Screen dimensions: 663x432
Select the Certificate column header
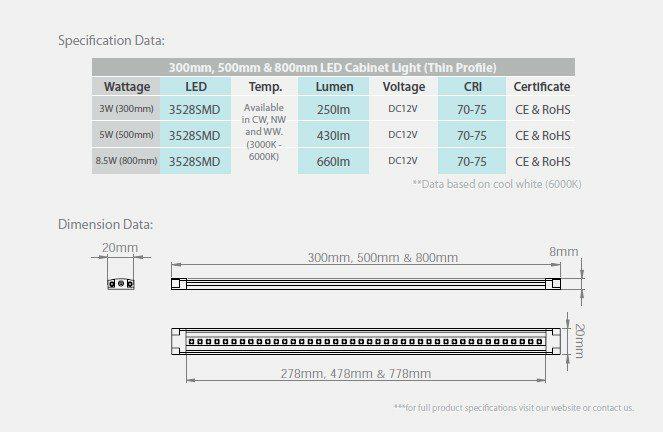[542, 87]
